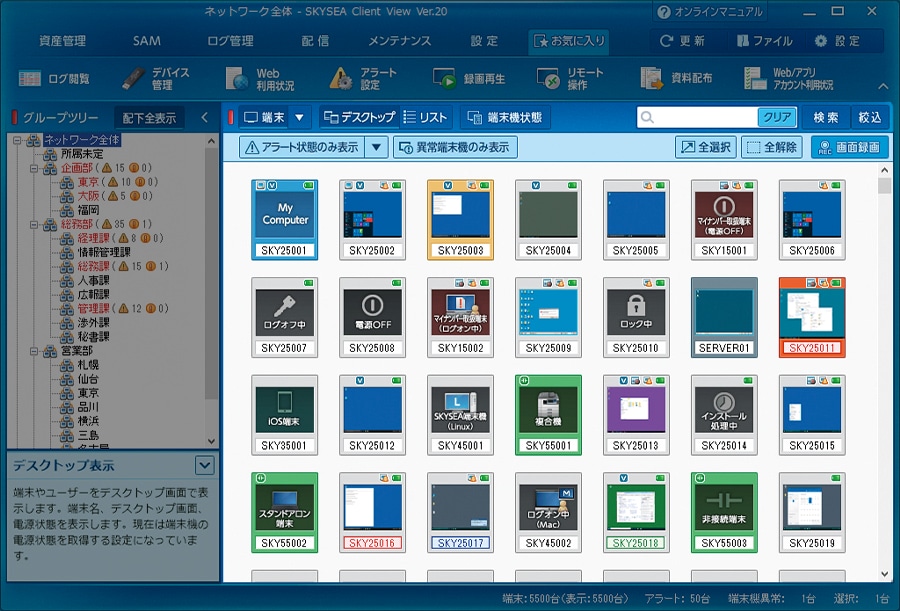Click the 更新 refresh button

coord(682,41)
